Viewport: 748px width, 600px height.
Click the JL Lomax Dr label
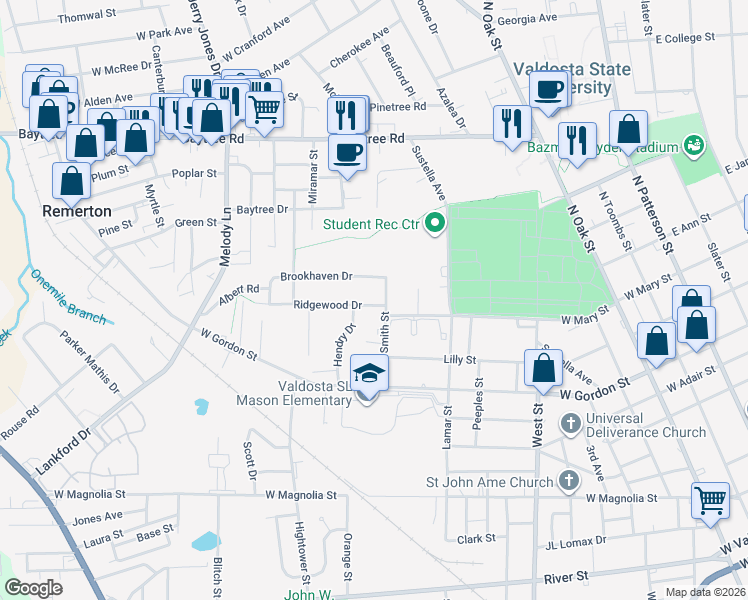[x=576, y=543]
